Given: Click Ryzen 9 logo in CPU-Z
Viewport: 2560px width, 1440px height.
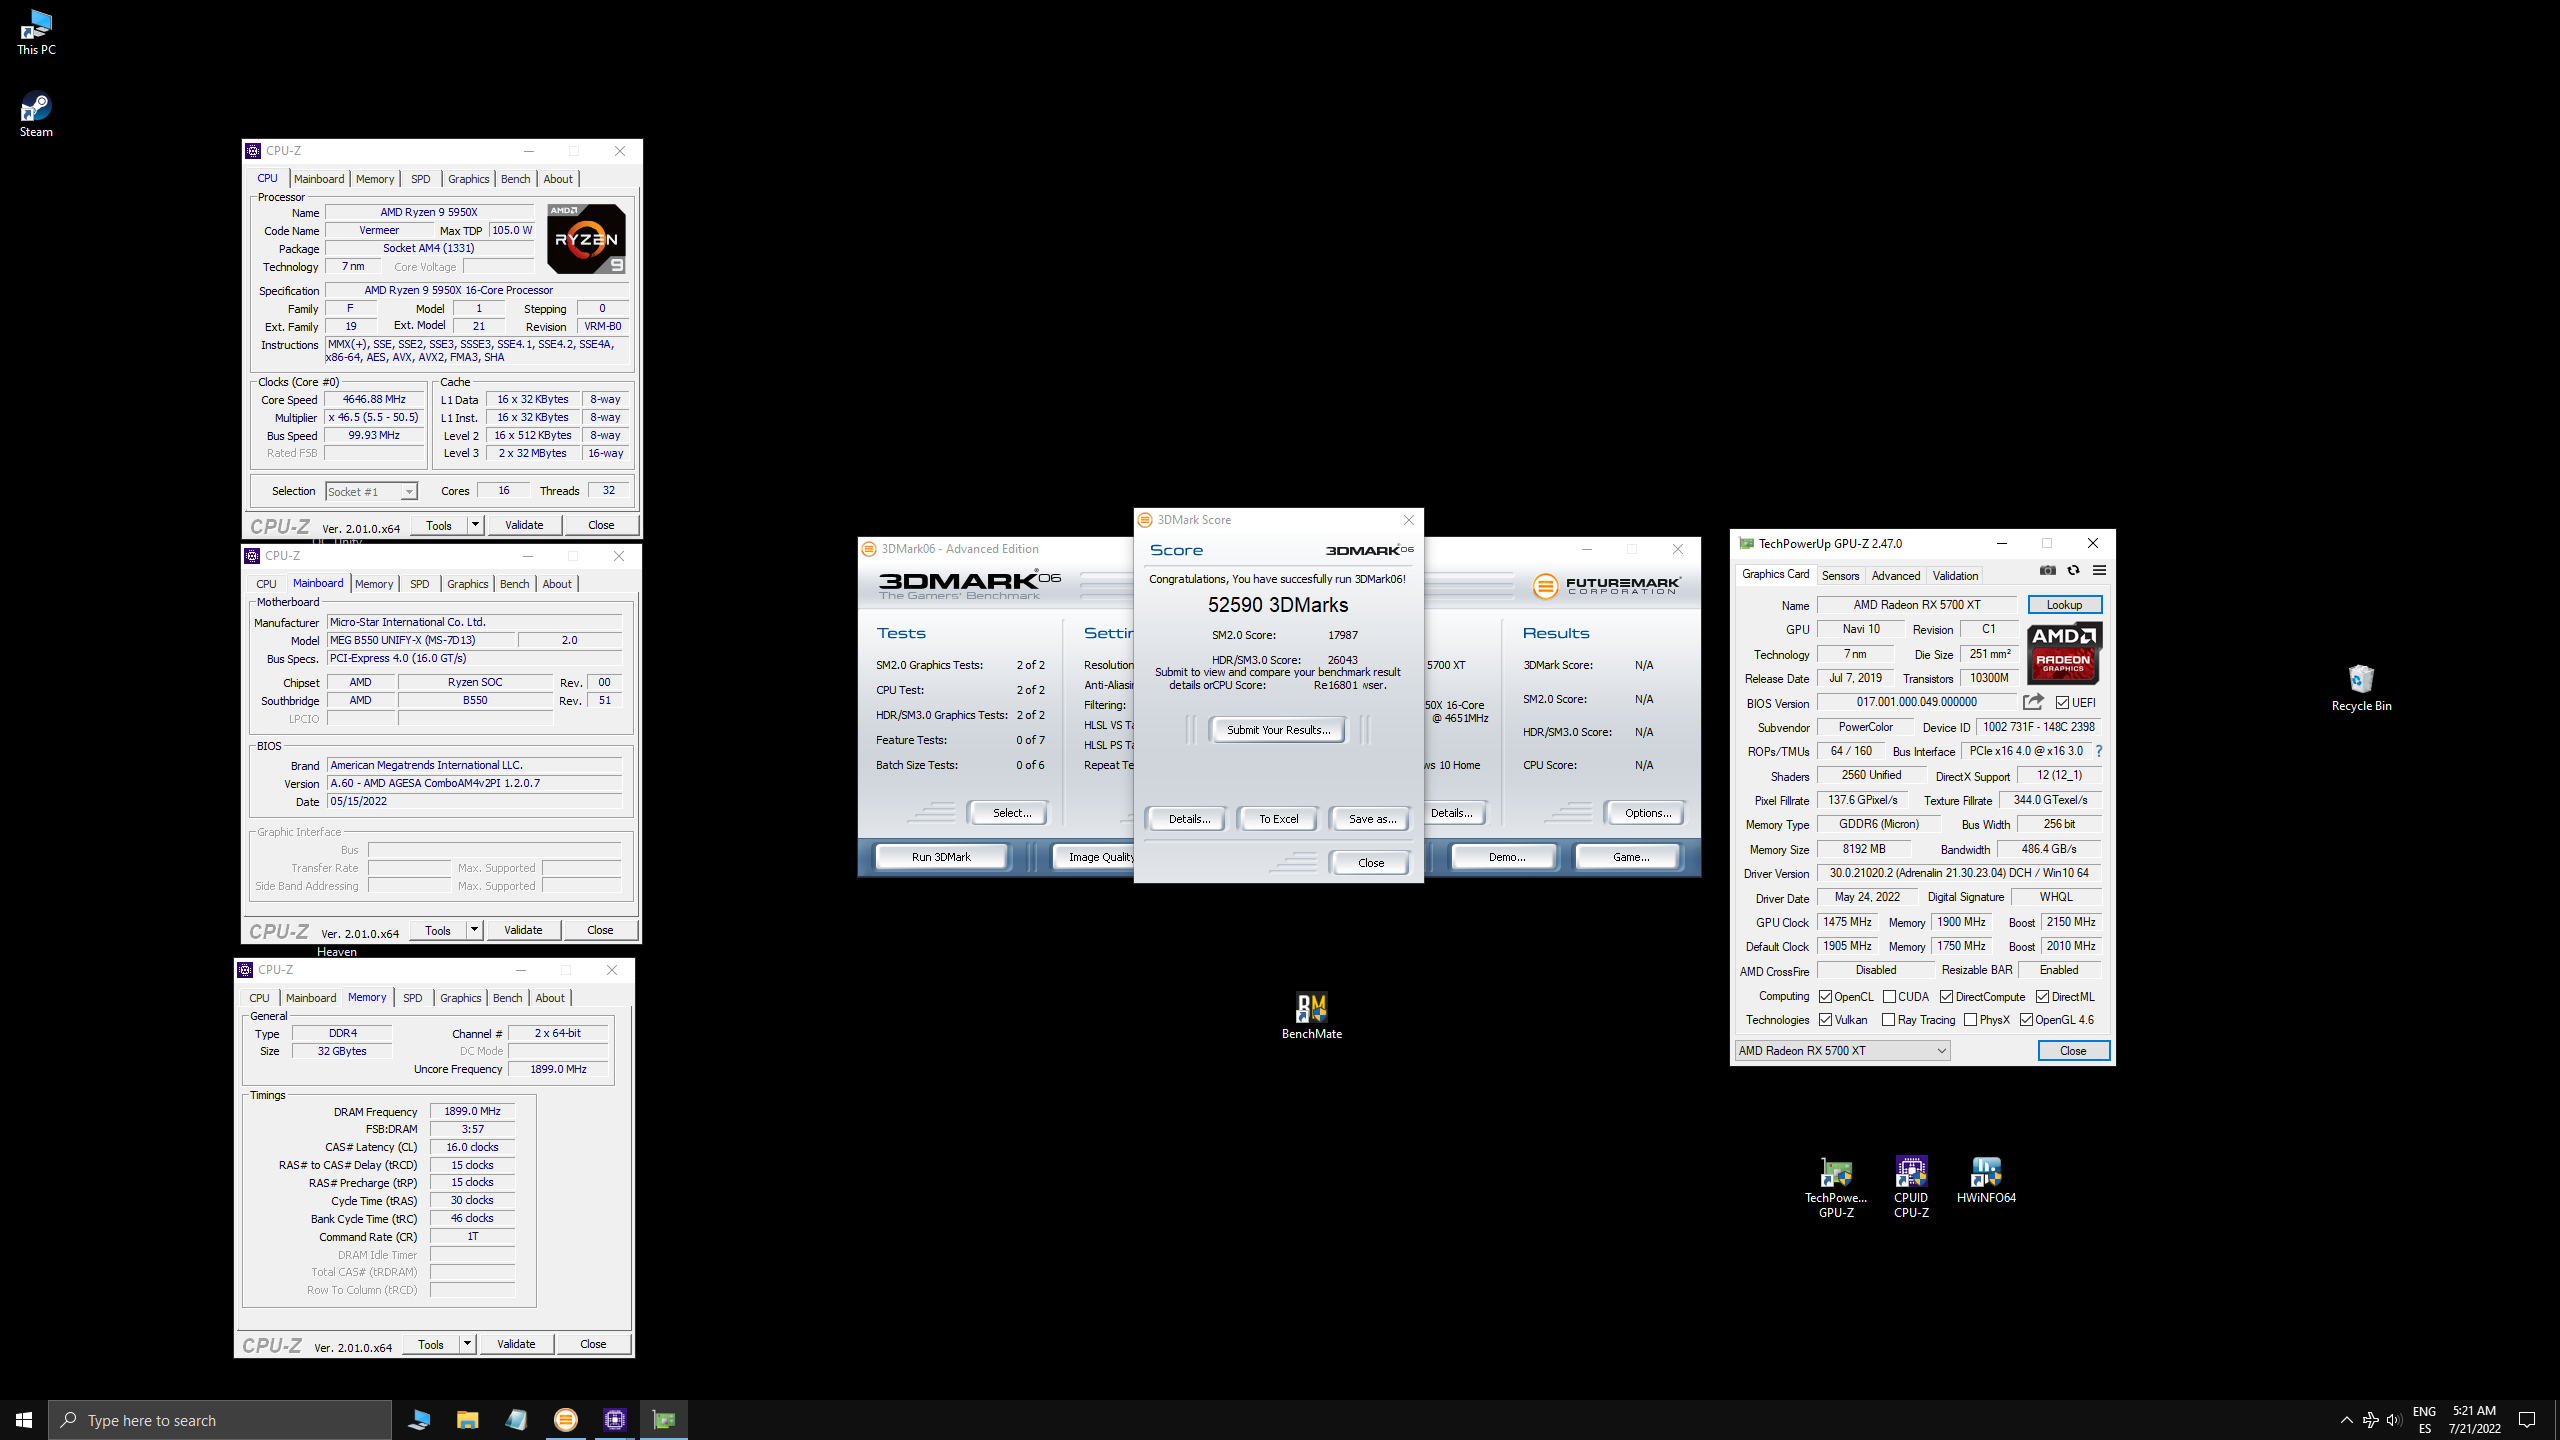Looking at the screenshot, I should (x=587, y=239).
